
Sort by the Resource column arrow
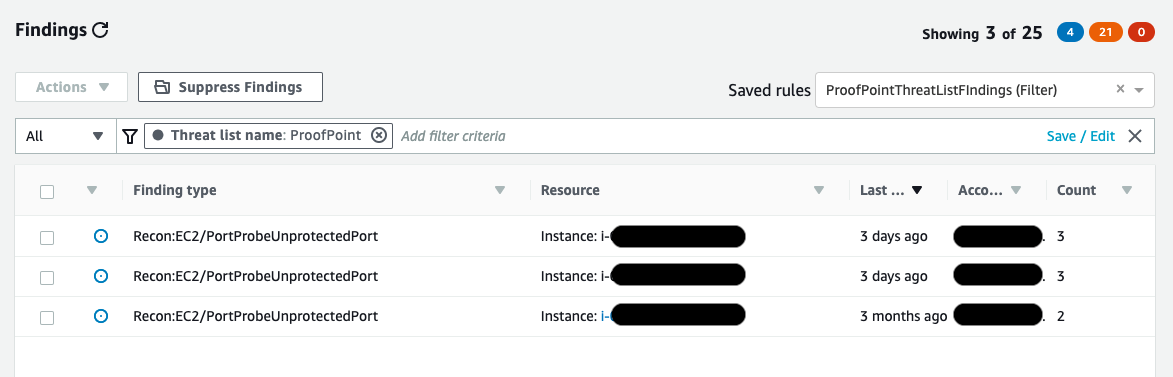click(819, 191)
